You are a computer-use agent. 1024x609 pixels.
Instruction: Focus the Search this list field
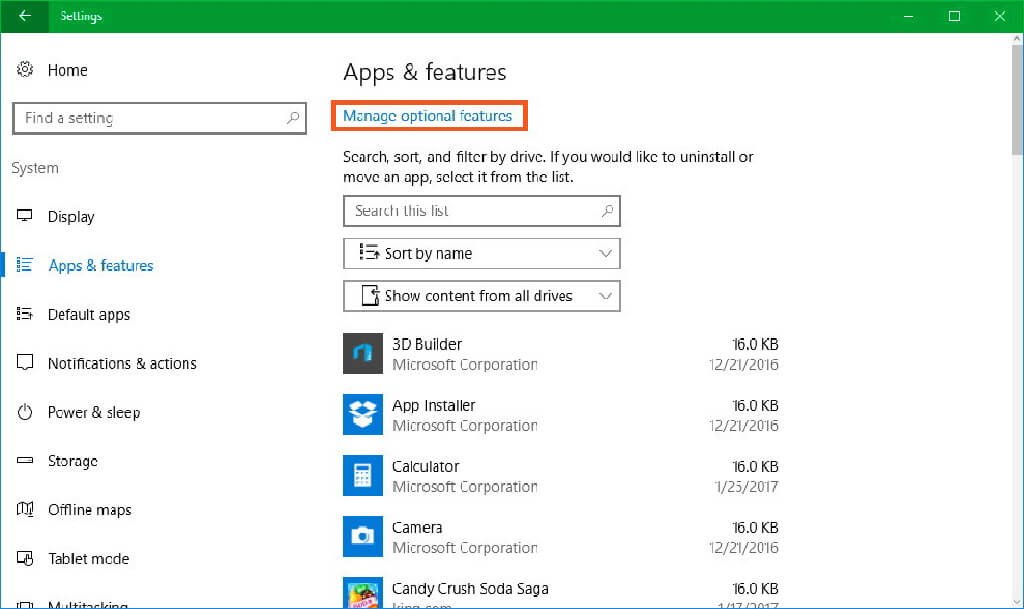(x=470, y=211)
